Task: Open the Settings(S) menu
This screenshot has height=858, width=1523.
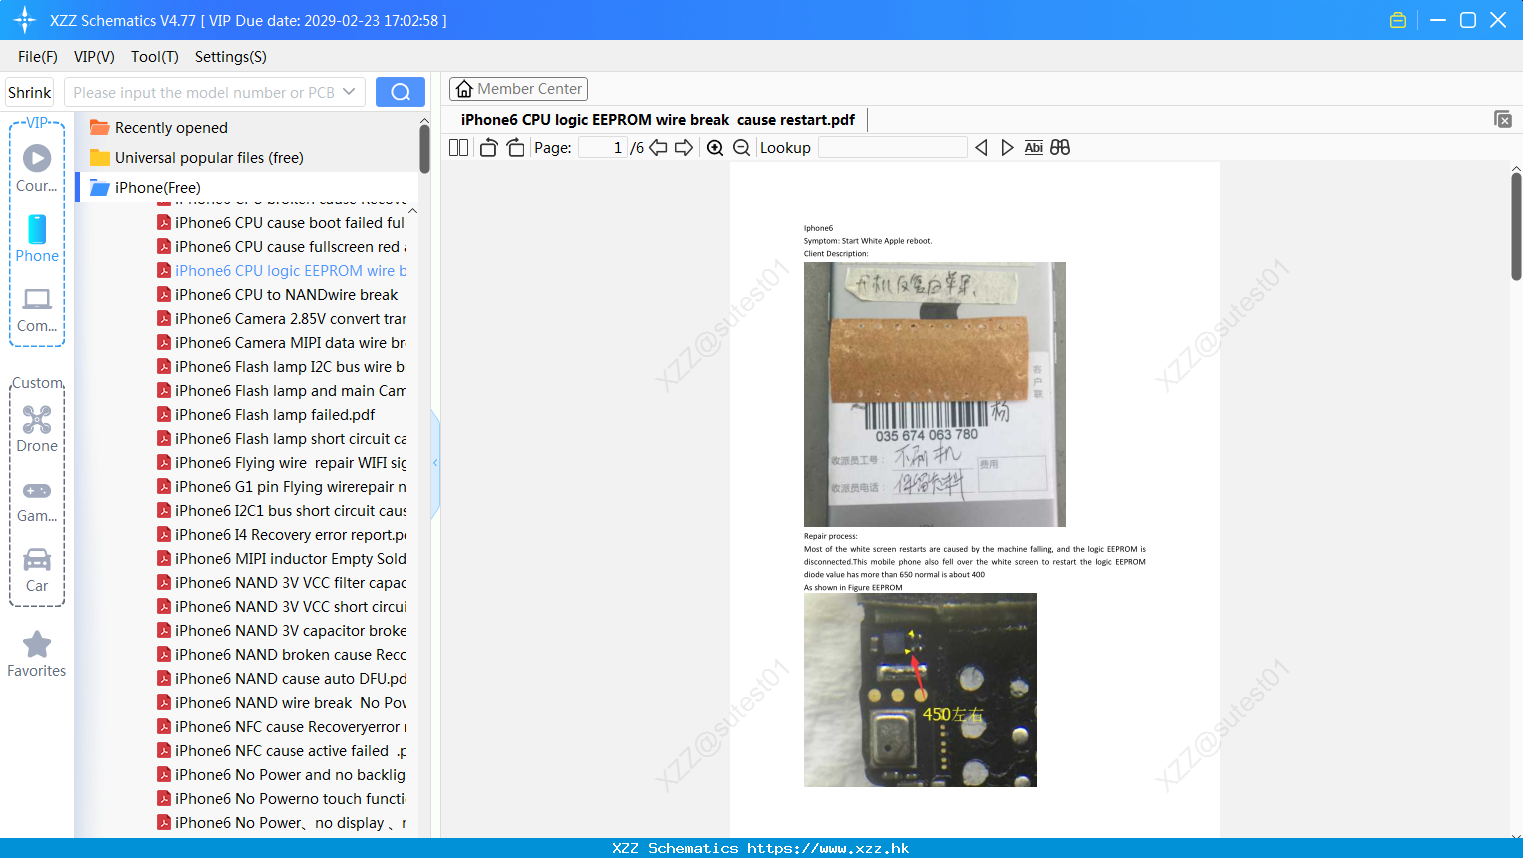Action: point(231,57)
